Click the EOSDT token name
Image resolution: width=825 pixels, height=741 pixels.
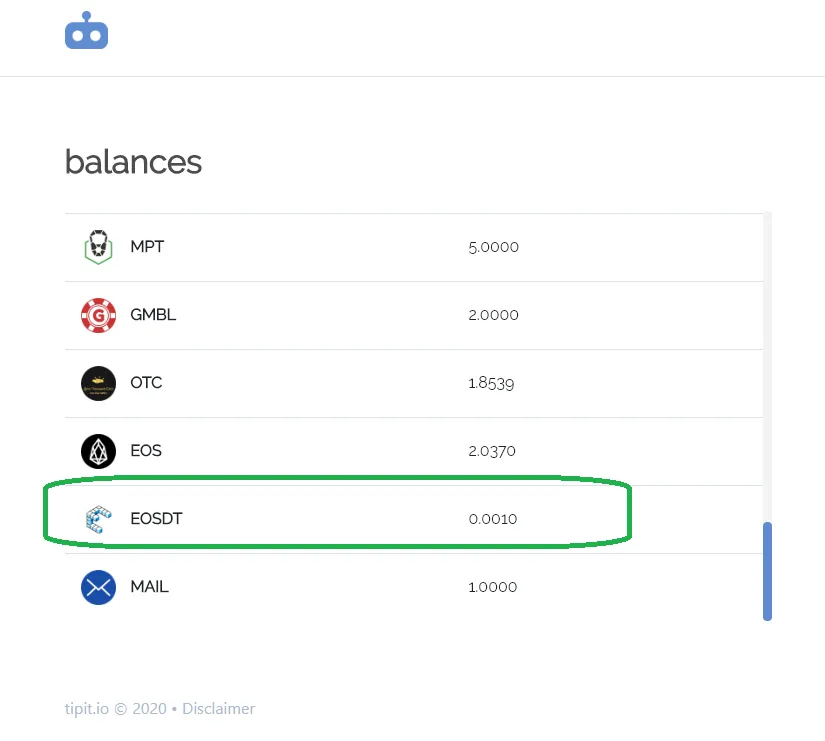[x=156, y=518]
